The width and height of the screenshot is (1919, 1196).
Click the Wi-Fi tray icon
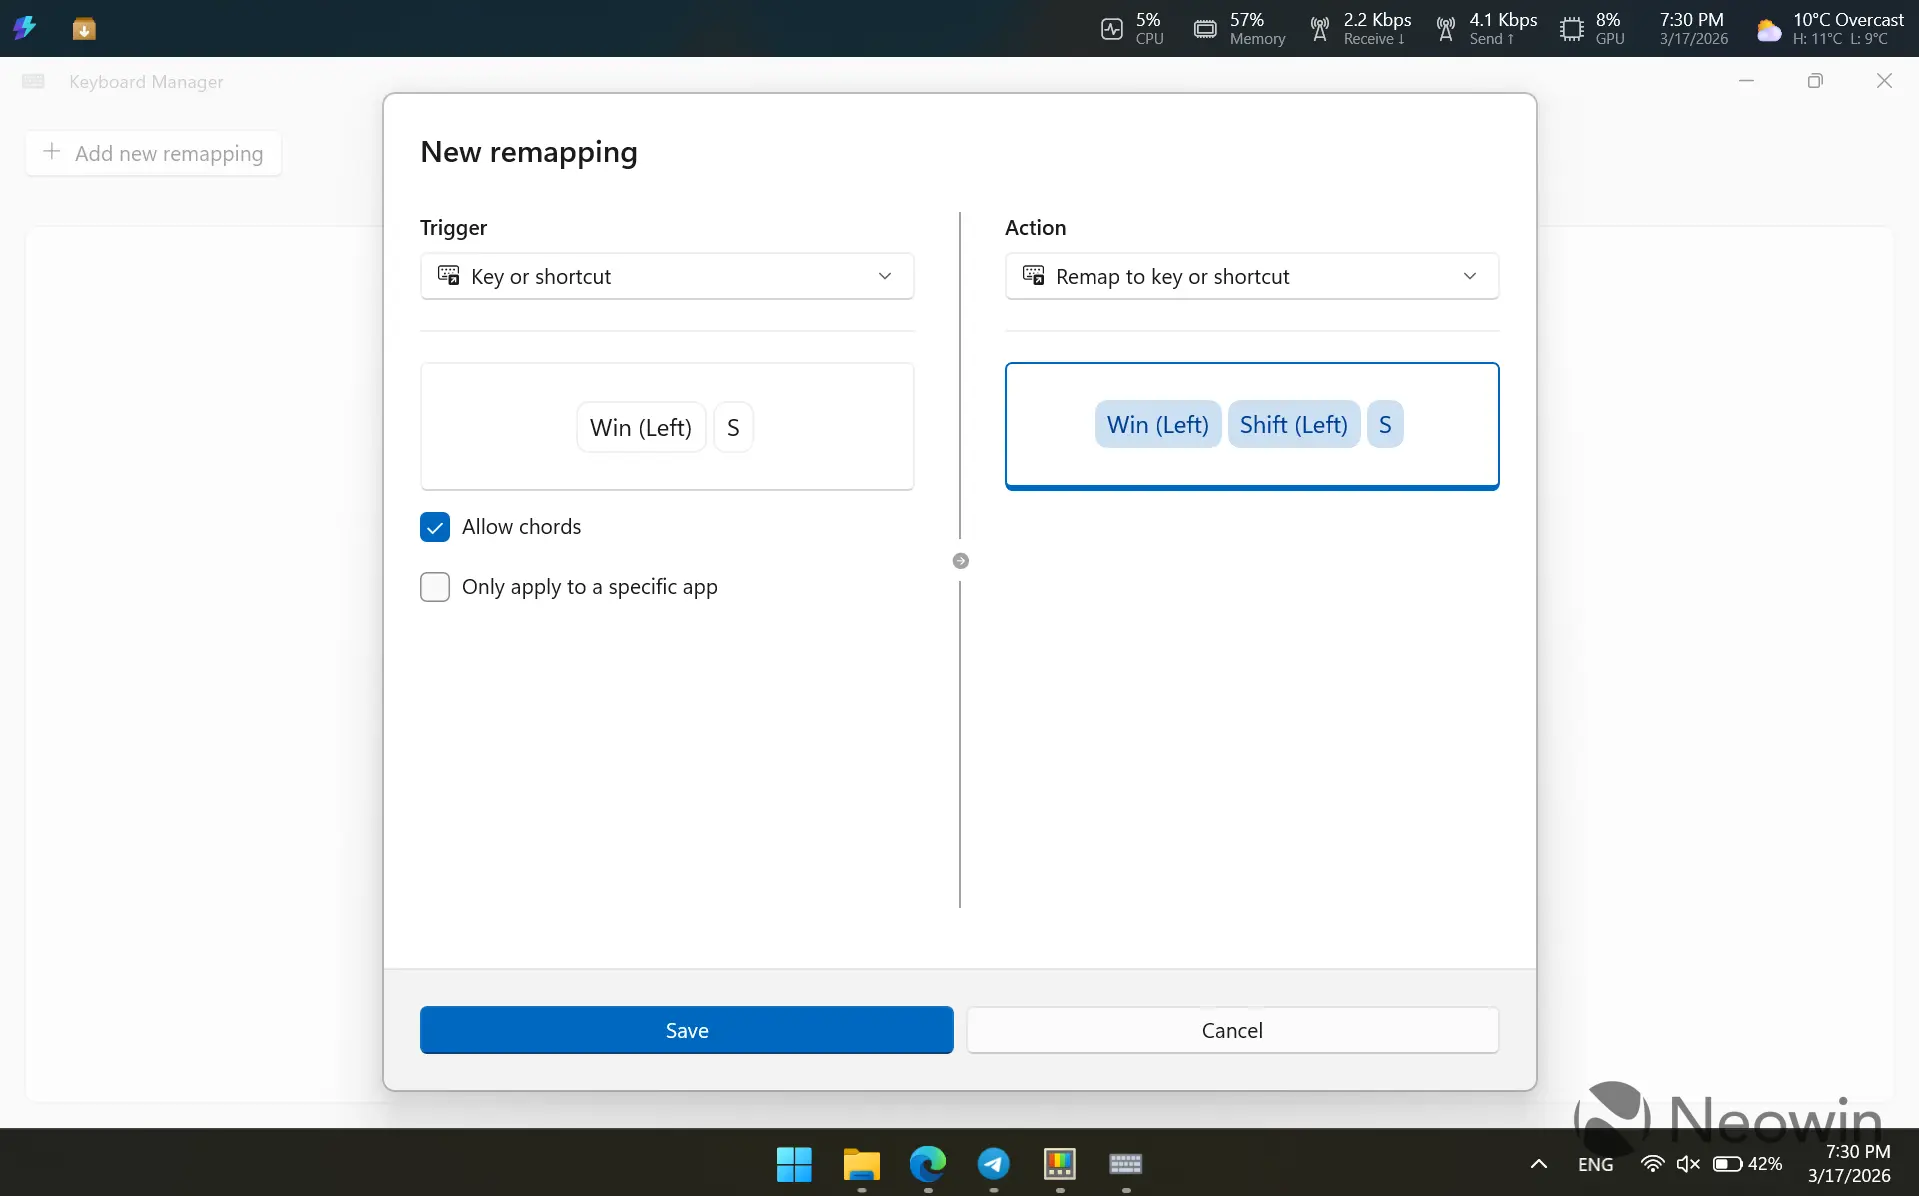pyautogui.click(x=1652, y=1164)
